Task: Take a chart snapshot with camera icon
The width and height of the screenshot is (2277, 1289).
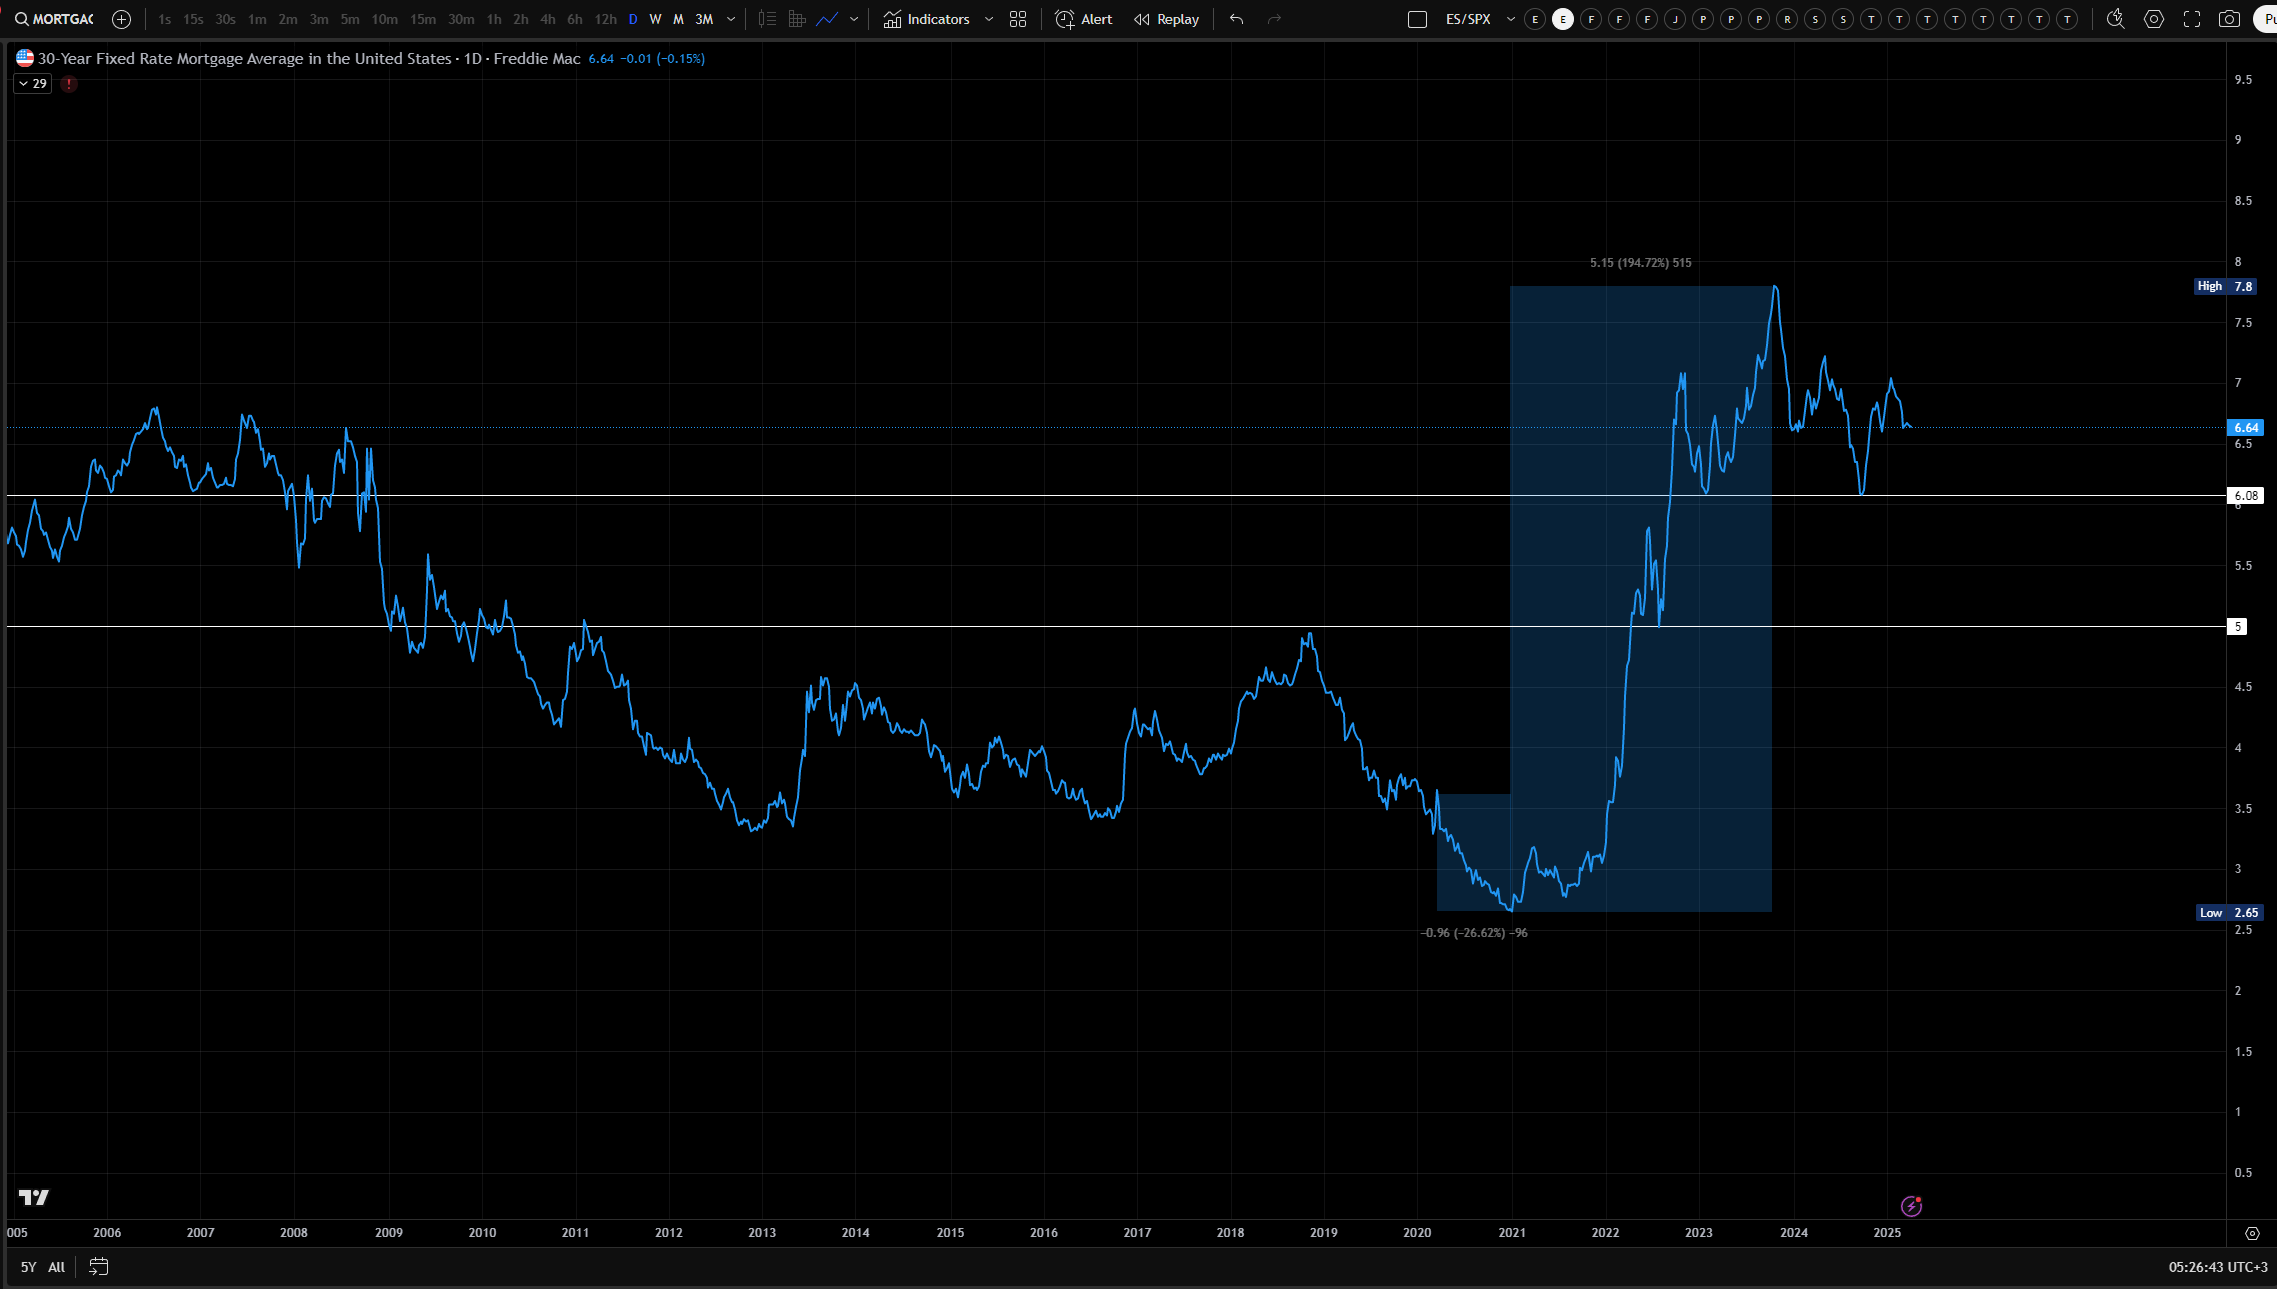Action: click(x=2229, y=19)
